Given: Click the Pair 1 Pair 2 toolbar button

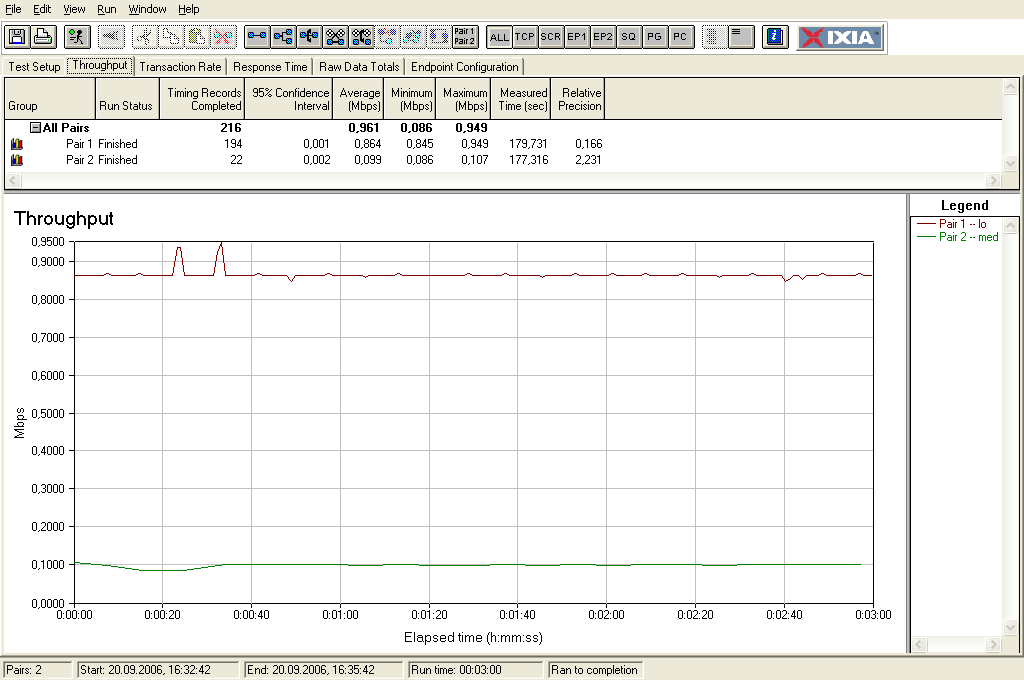Looking at the screenshot, I should tap(465, 37).
